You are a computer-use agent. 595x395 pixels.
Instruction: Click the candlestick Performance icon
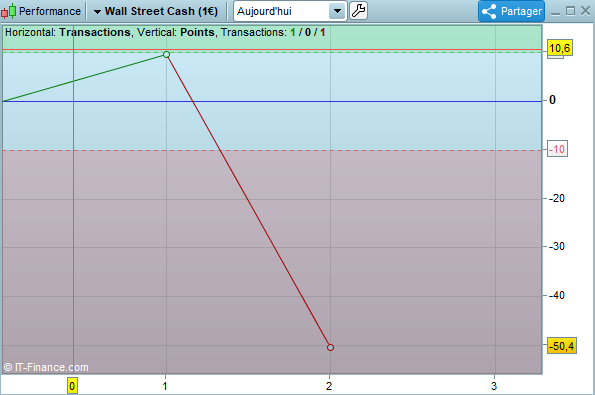(9, 11)
